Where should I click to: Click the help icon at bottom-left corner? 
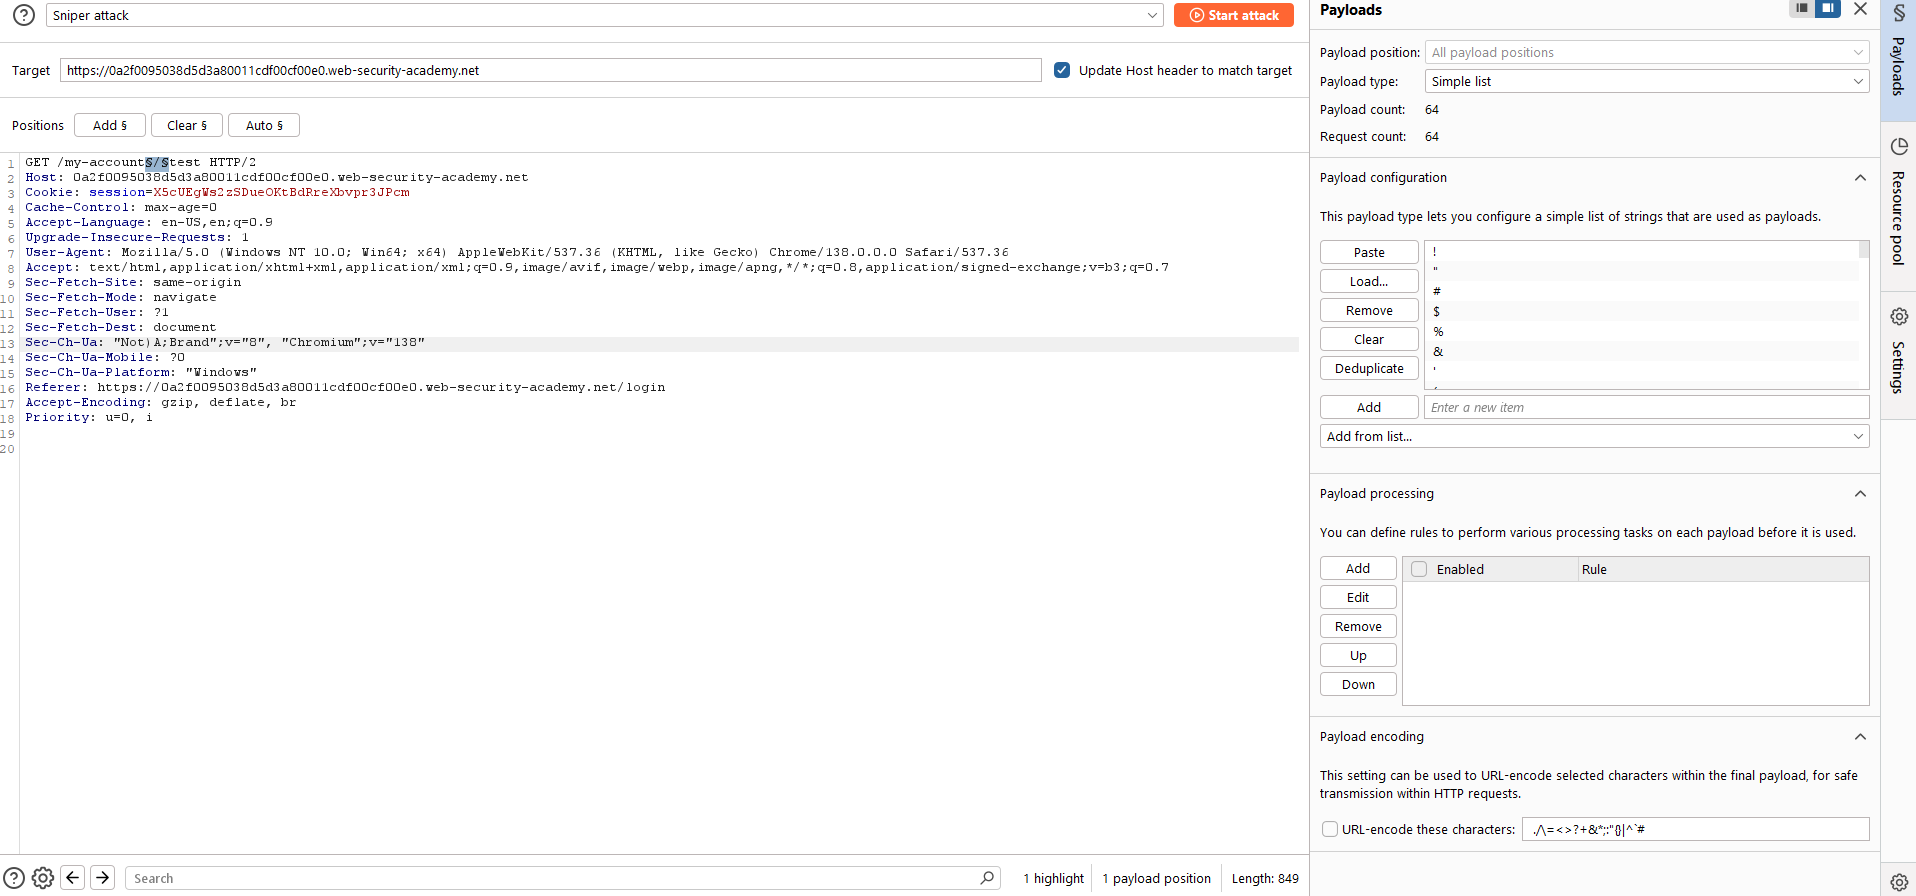tap(14, 878)
